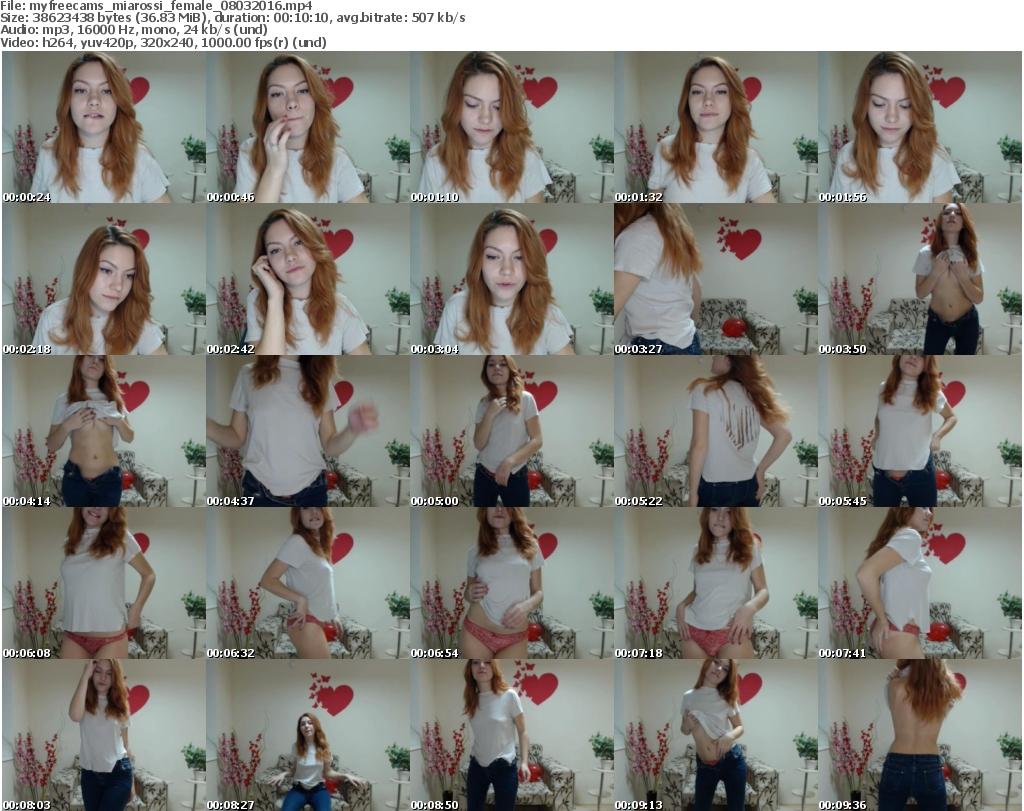Select the thumbnail stamped 00:00:46

click(308, 127)
